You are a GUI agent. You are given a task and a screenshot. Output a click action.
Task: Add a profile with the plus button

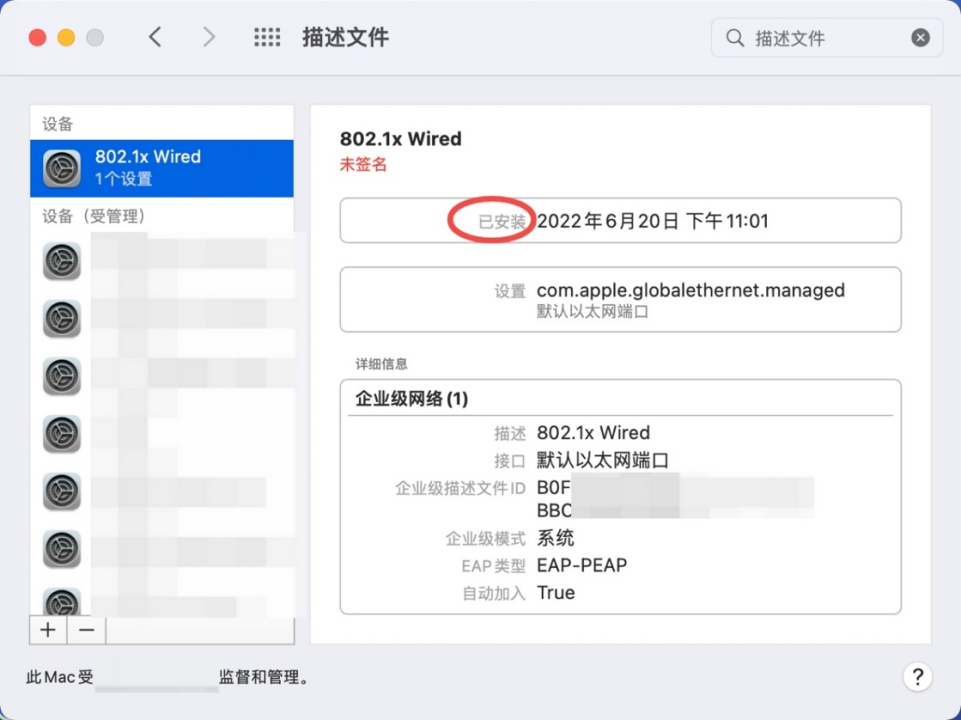click(x=48, y=630)
